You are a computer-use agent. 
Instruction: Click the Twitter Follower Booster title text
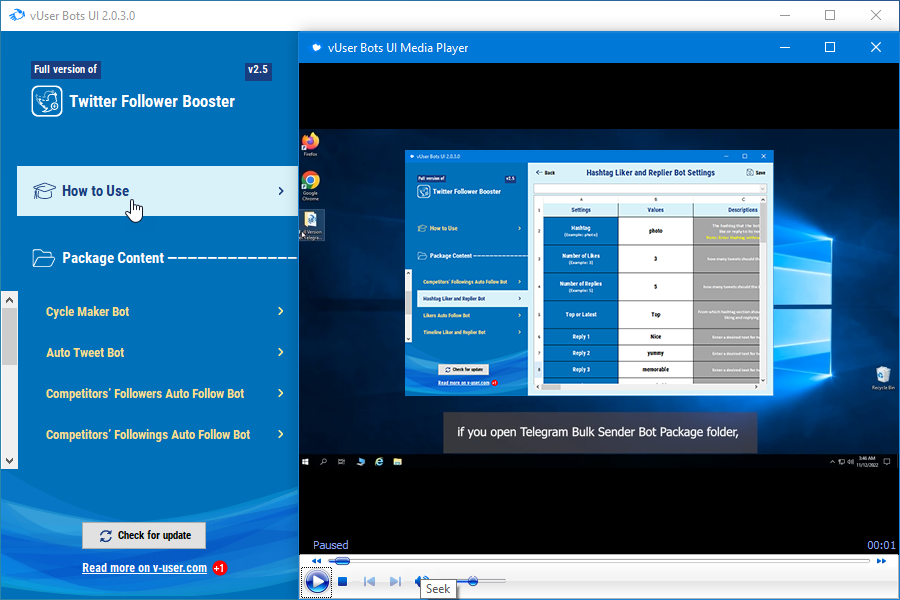[152, 102]
